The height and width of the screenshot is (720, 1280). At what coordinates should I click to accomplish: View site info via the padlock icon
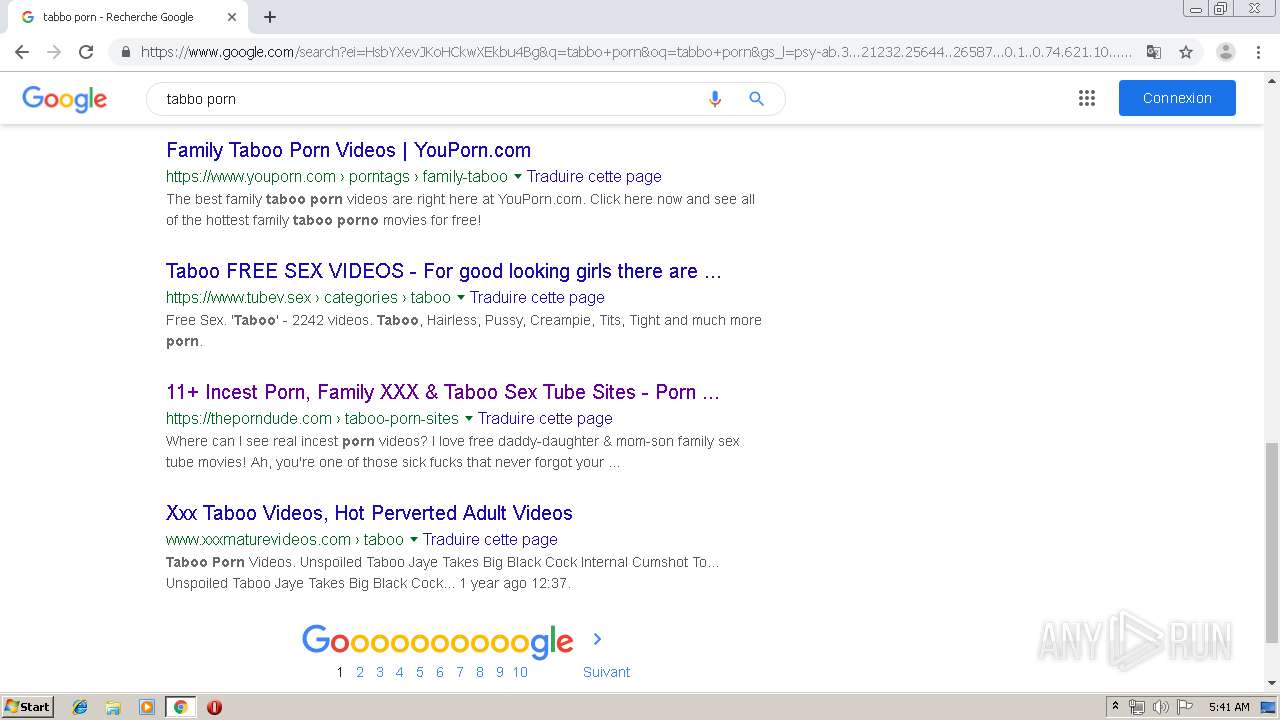[125, 52]
